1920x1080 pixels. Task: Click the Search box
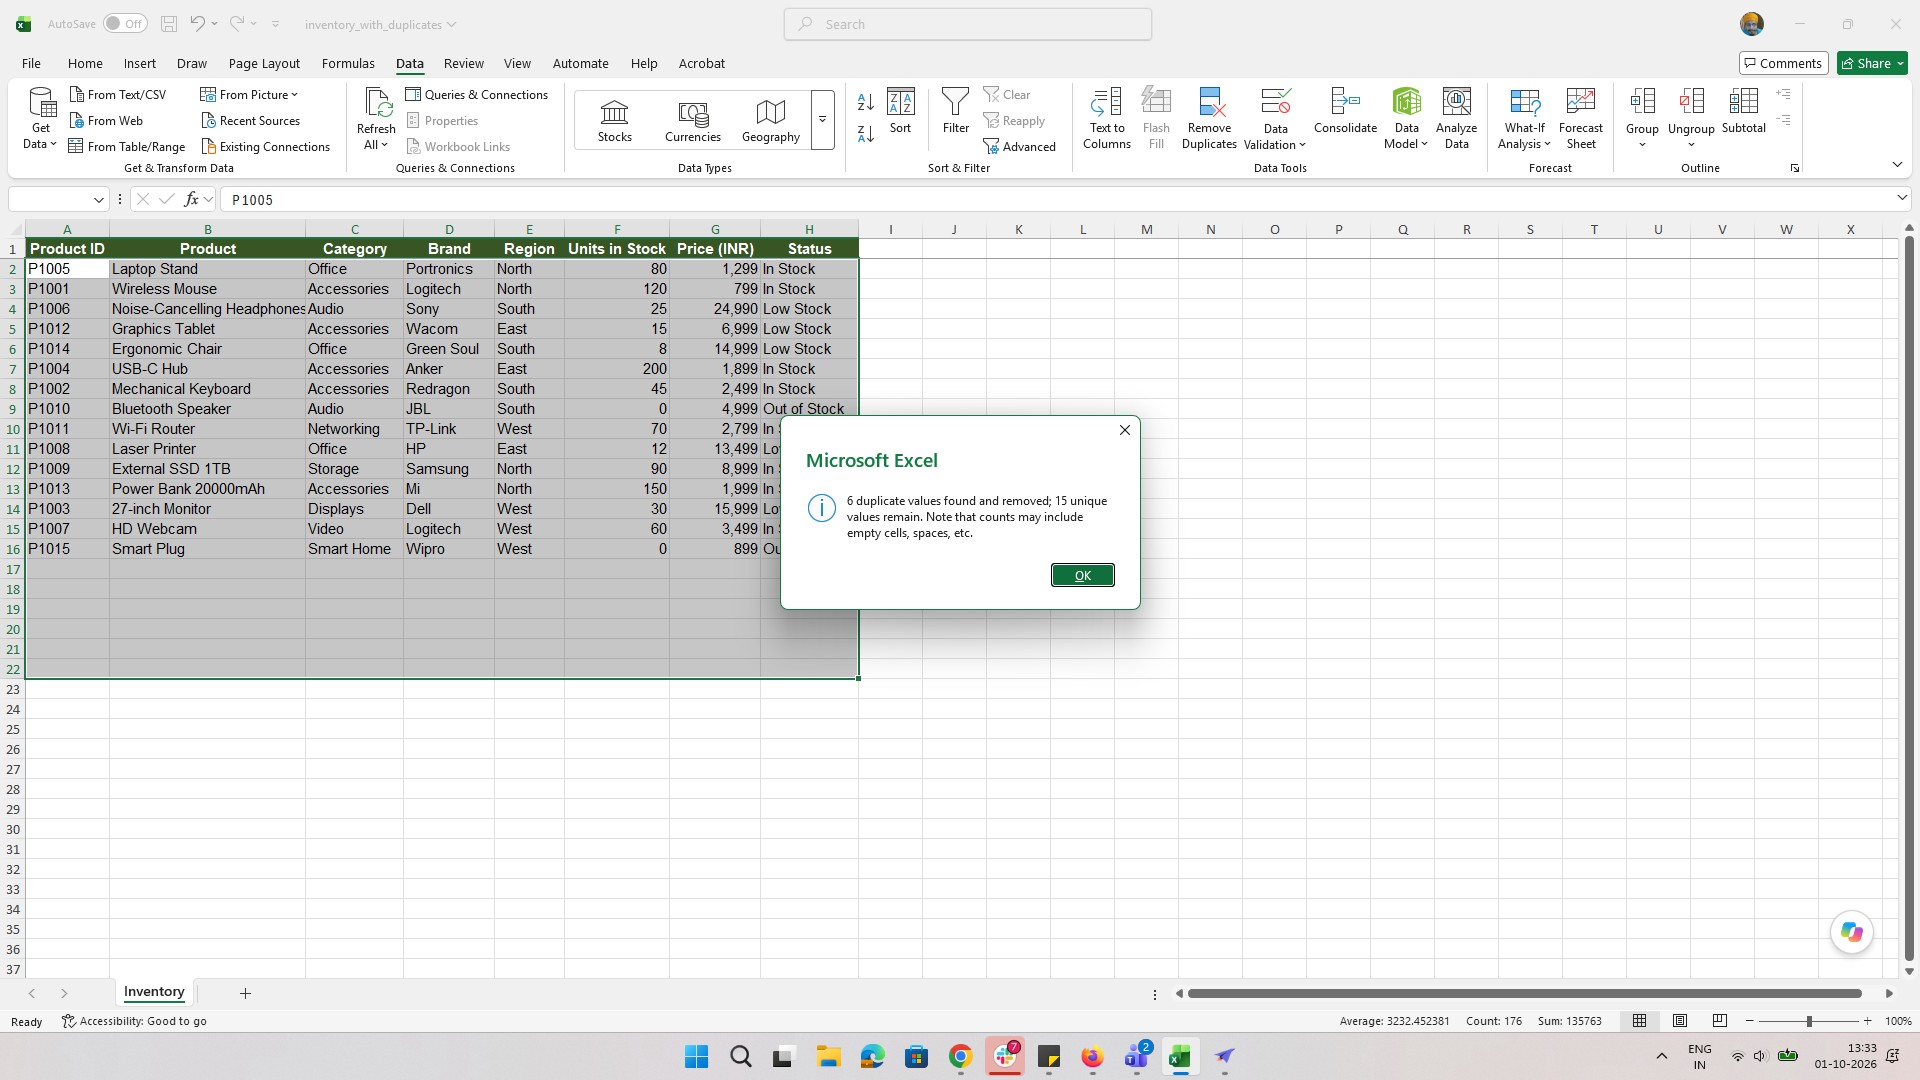[967, 24]
